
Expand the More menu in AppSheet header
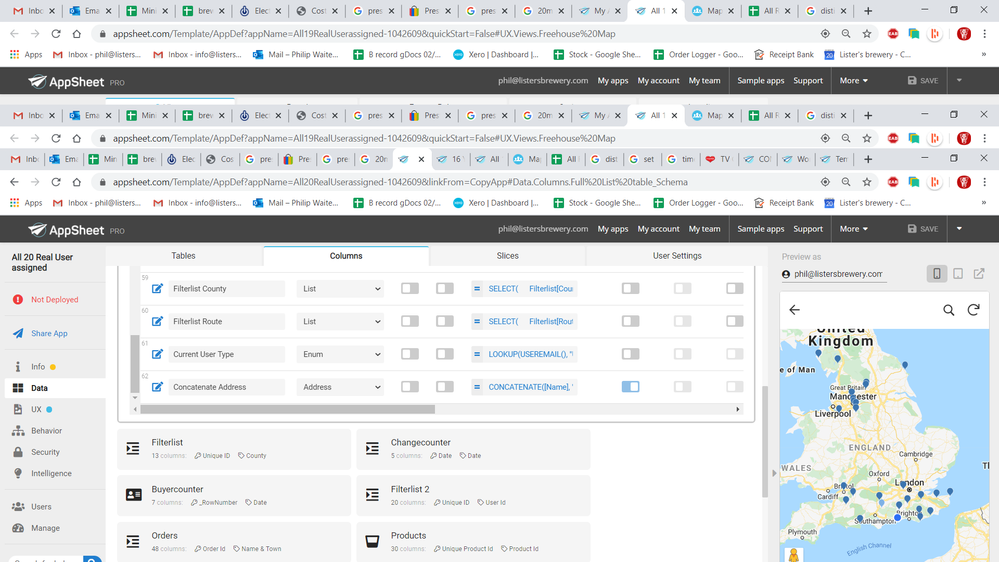853,229
